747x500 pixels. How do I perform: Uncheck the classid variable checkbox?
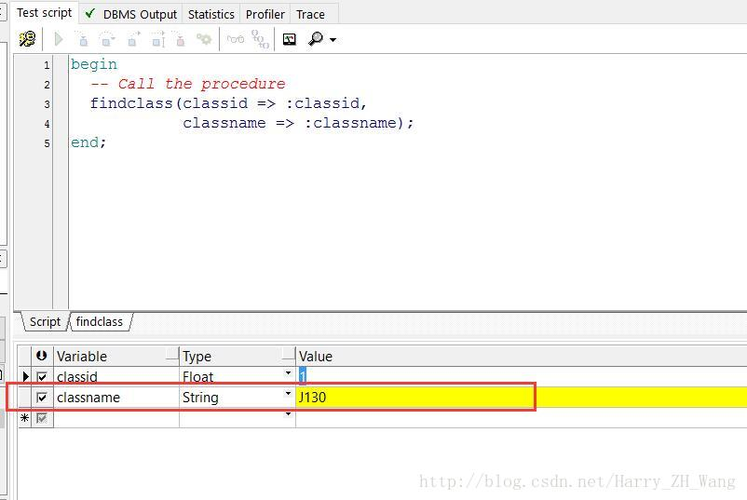pos(42,377)
